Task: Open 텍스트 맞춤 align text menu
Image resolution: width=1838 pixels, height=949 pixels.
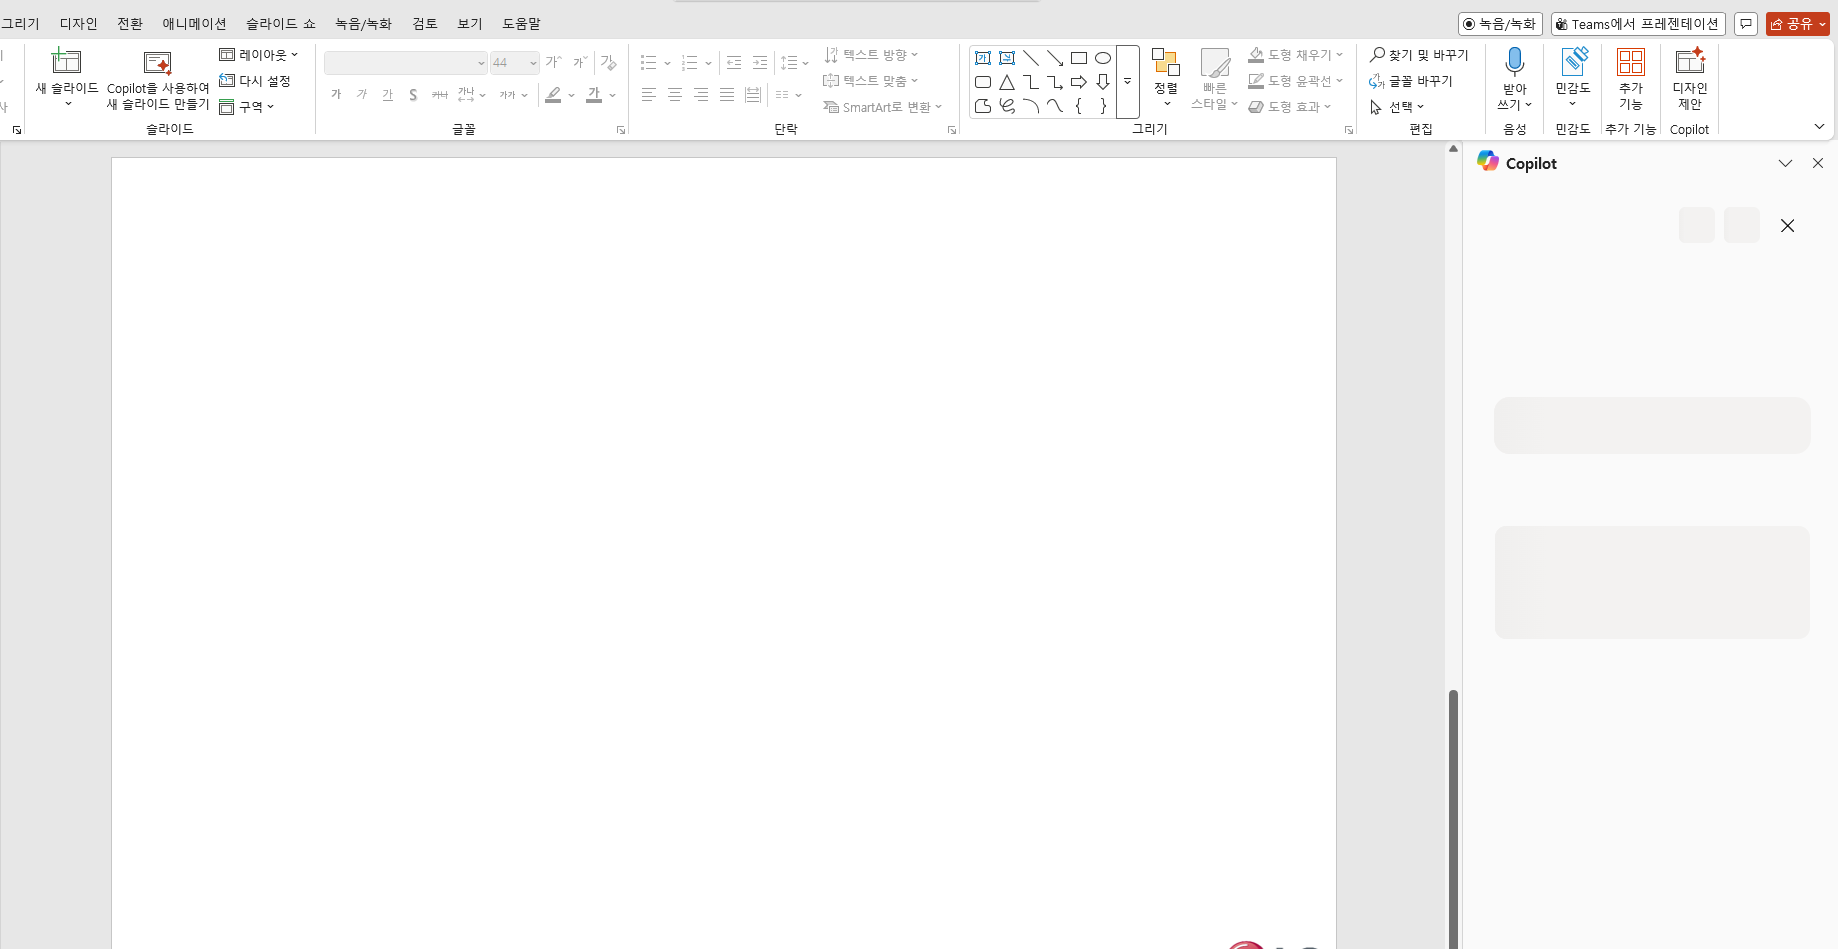Action: pos(870,81)
